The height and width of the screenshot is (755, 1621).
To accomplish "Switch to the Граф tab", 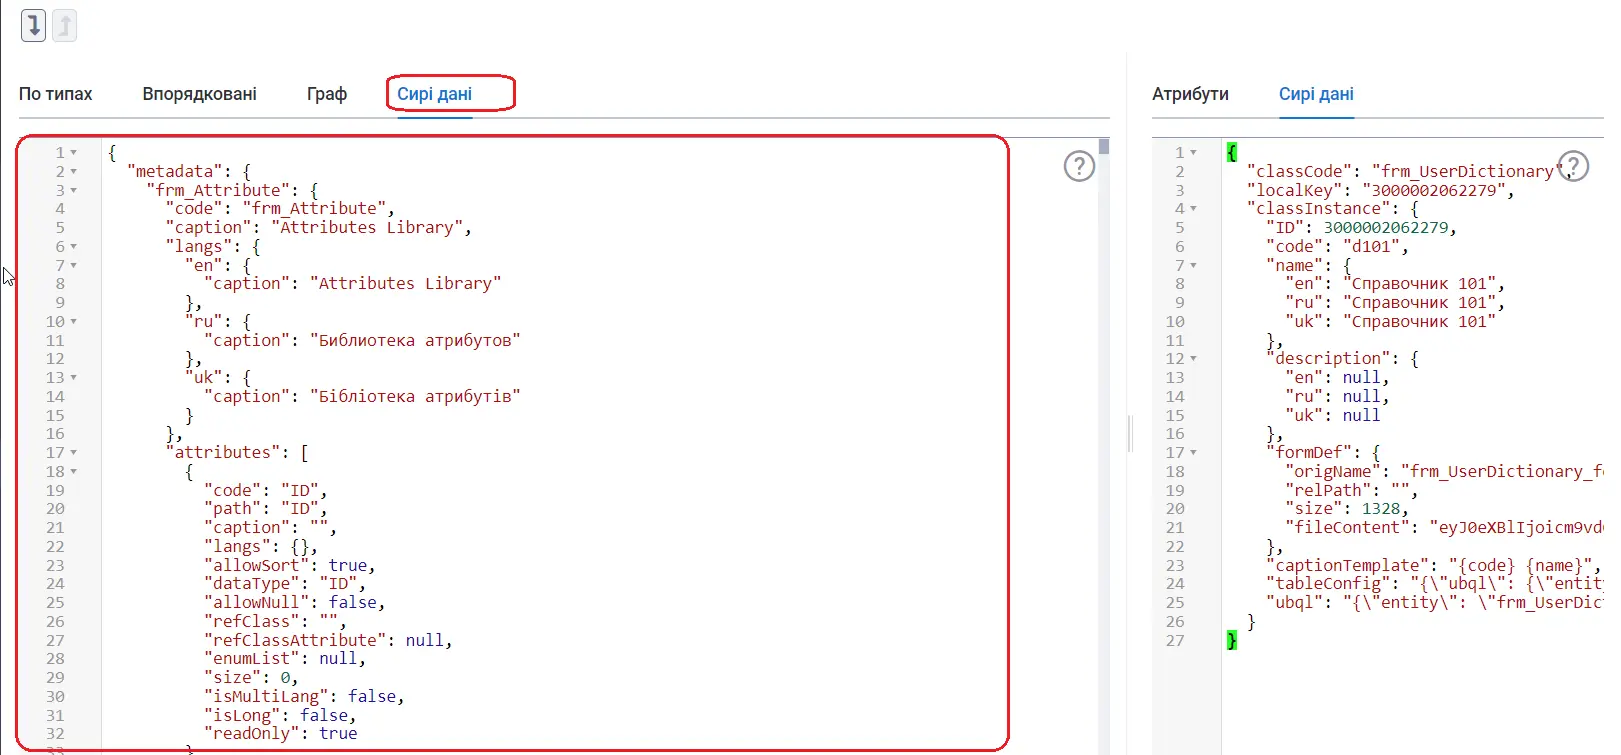I will click(327, 94).
